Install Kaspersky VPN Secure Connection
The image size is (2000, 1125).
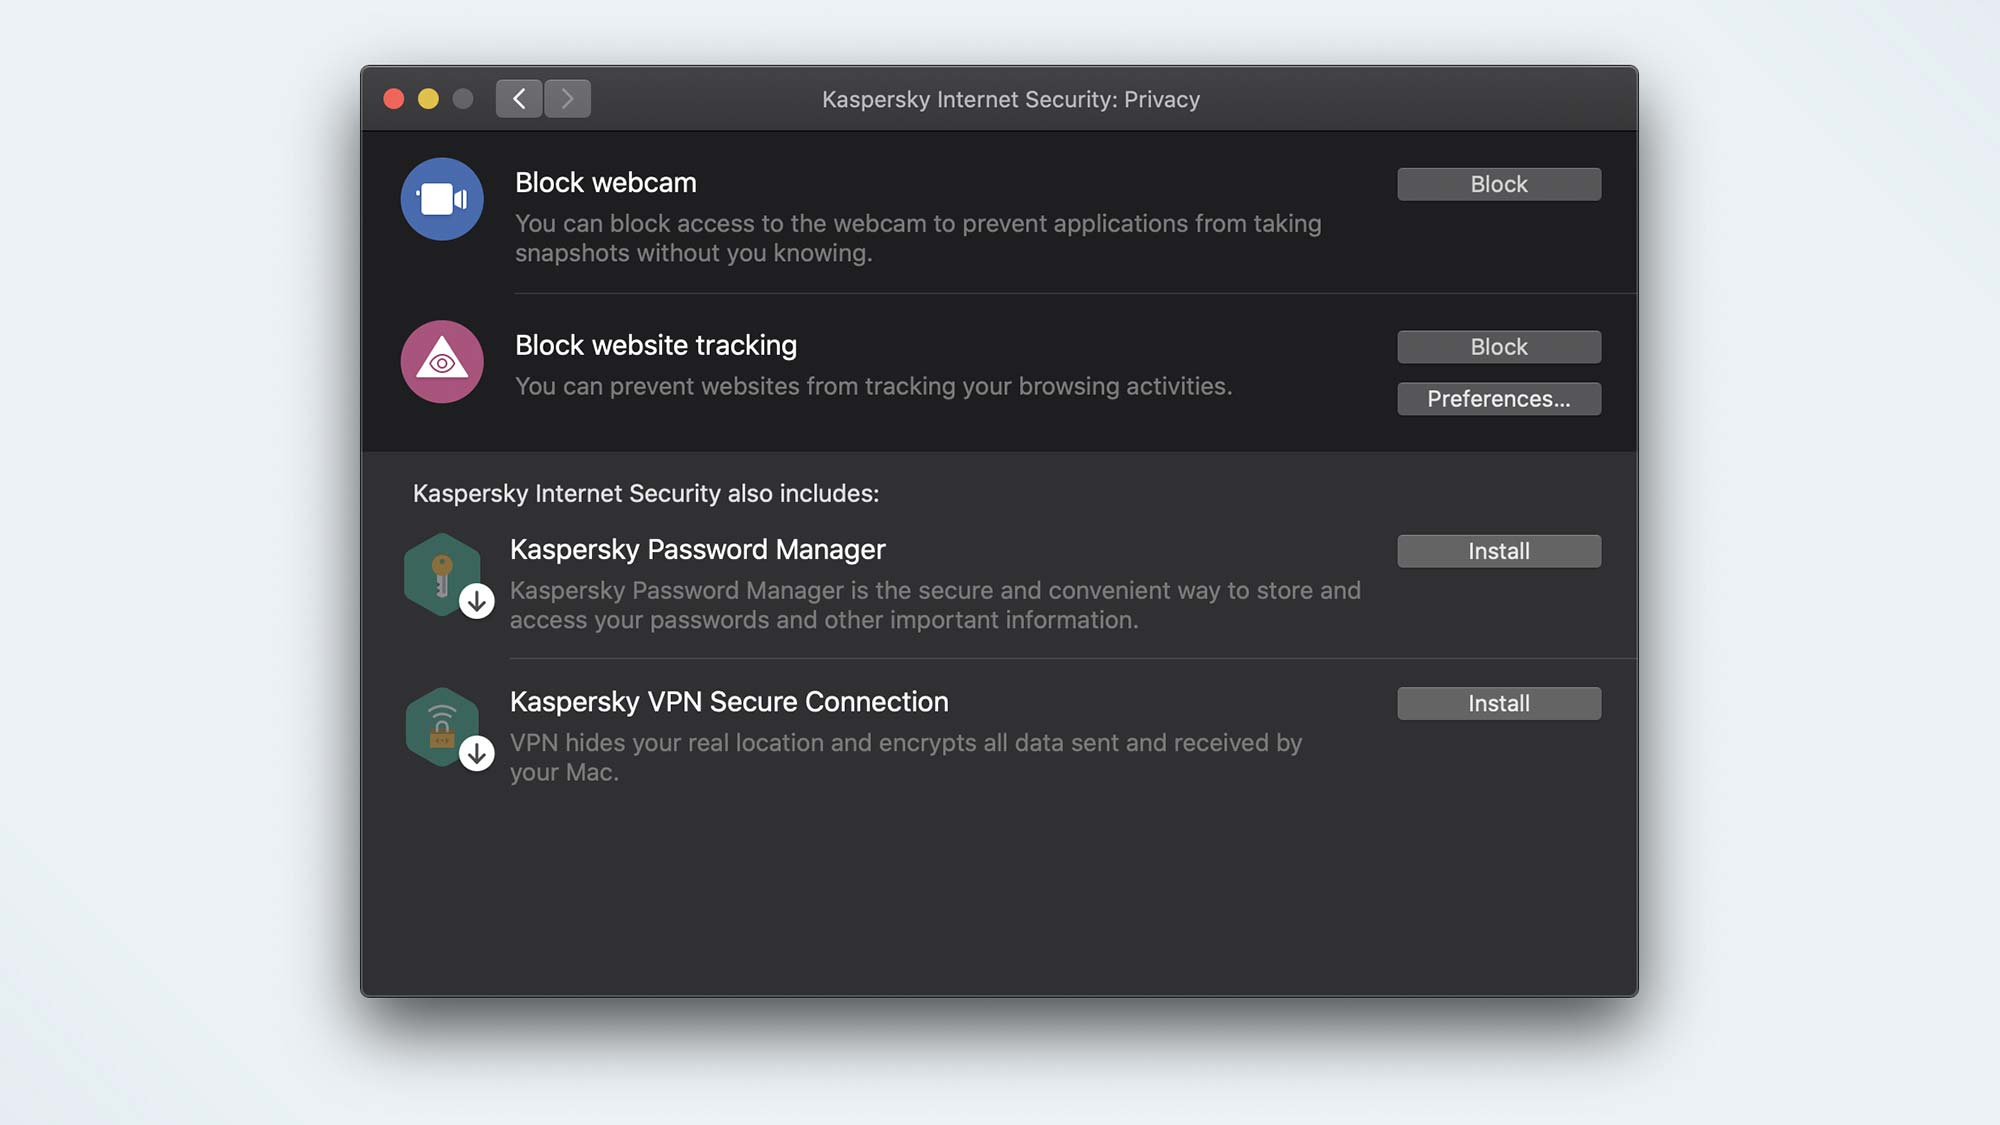[x=1499, y=703]
